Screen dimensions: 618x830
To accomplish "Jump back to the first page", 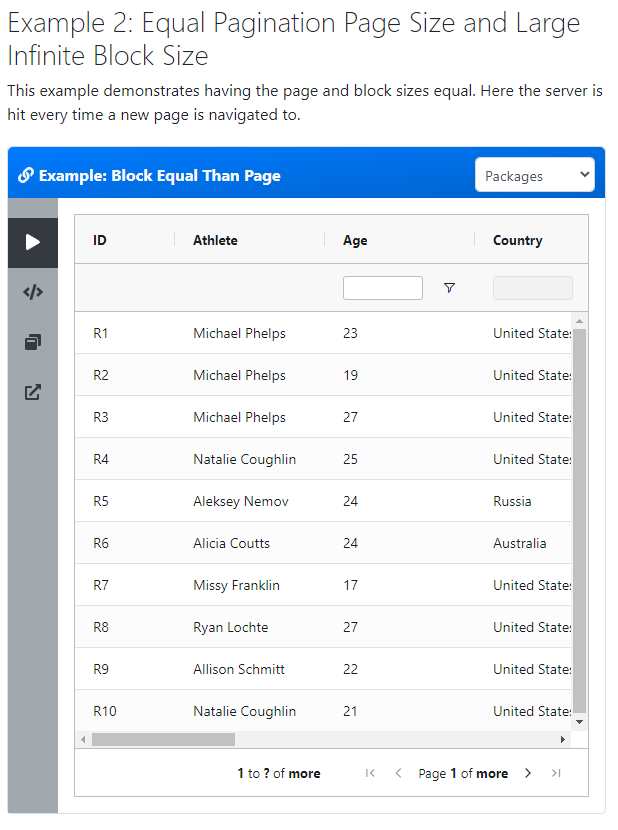I will pos(370,773).
